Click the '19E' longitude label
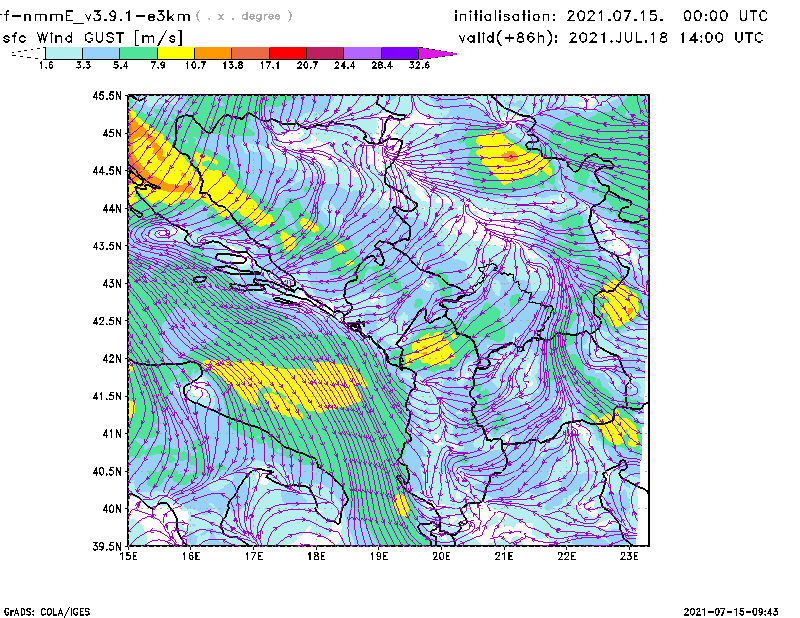 [x=379, y=556]
